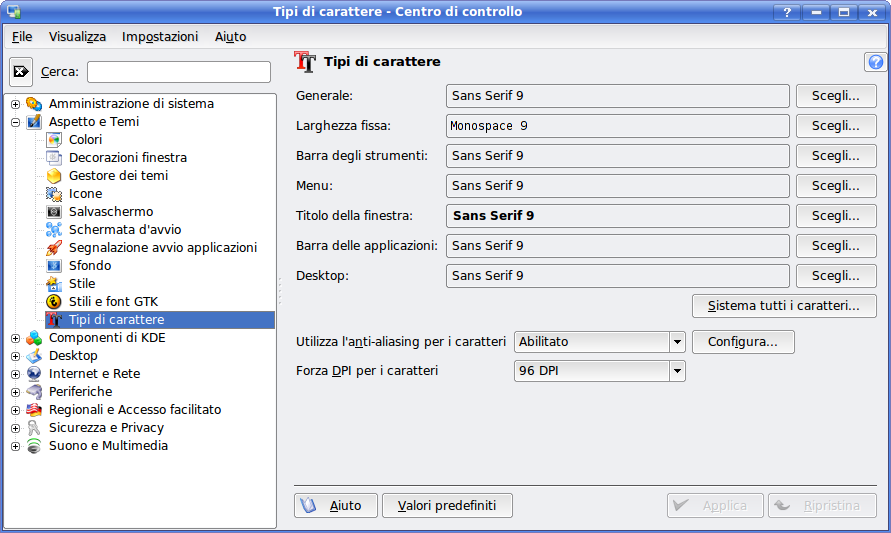This screenshot has width=891, height=533.
Task: Click the Schermata d'avvio icon
Action: coord(54,229)
